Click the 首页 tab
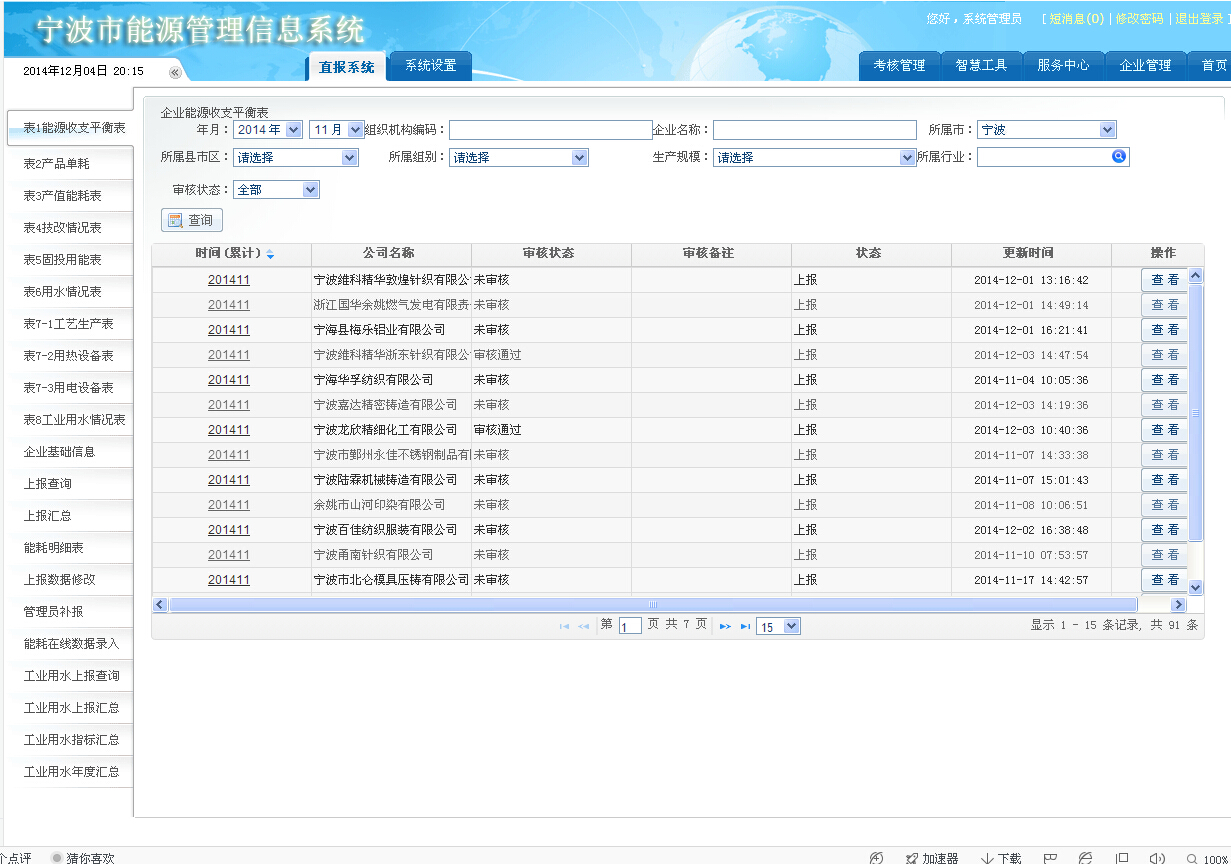The image size is (1231, 864). click(x=1209, y=65)
